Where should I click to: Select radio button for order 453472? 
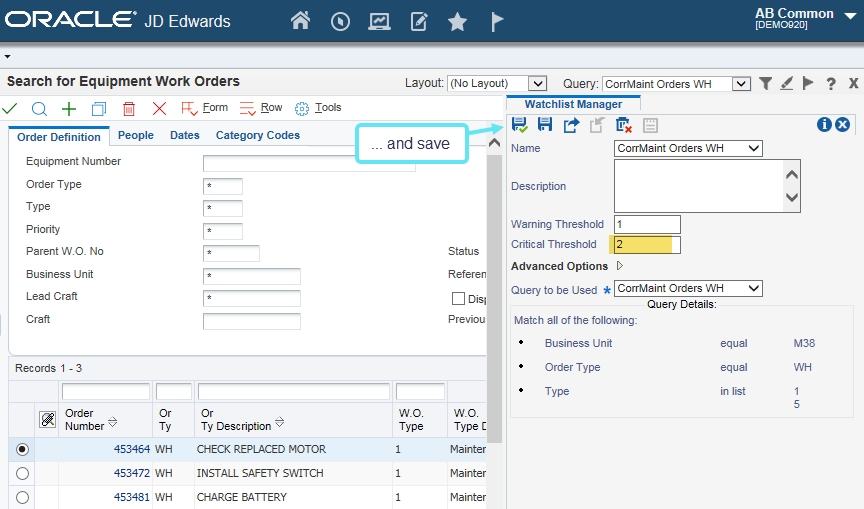(22, 473)
